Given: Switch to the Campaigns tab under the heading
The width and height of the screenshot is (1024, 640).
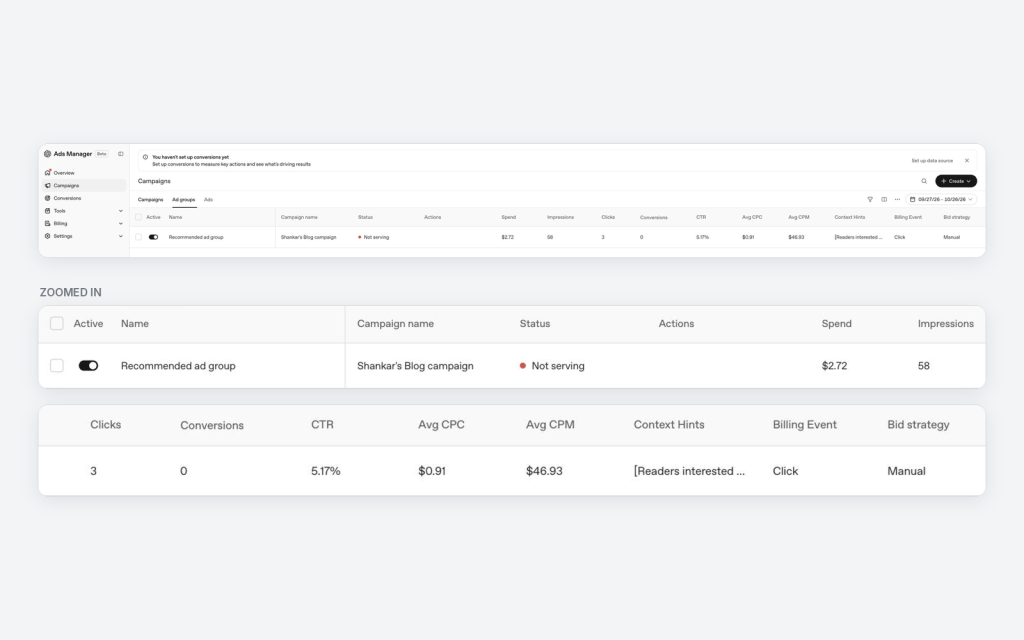Looking at the screenshot, I should tap(150, 200).
